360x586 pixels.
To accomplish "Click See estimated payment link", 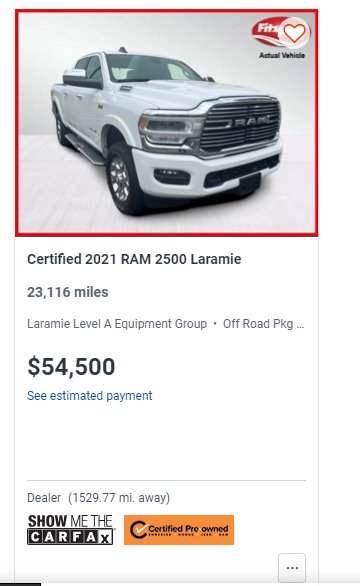I will 90,396.
